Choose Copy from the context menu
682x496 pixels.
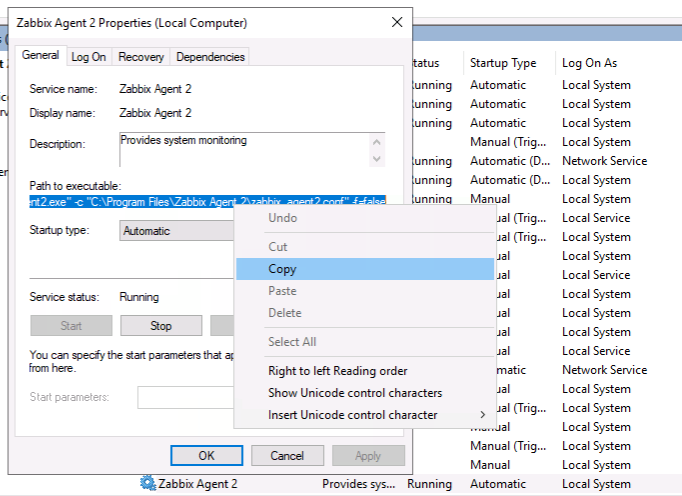pos(365,269)
